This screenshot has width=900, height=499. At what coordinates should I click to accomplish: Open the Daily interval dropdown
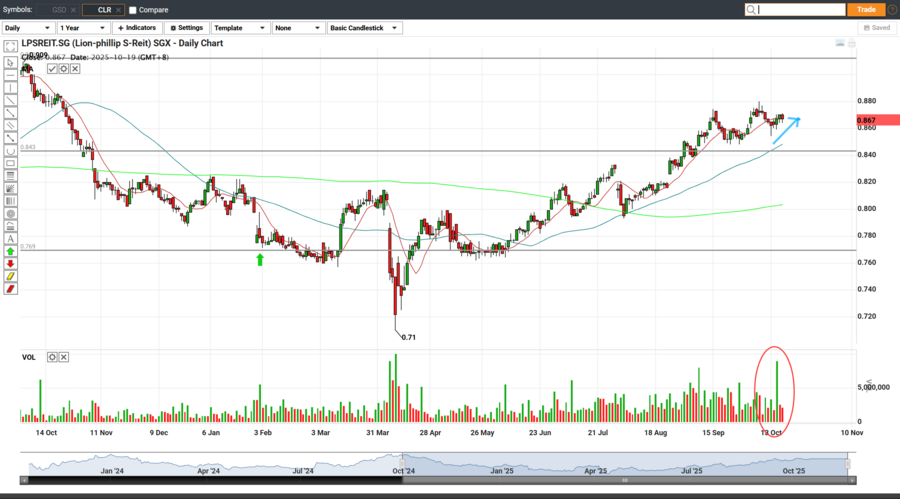pyautogui.click(x=27, y=28)
